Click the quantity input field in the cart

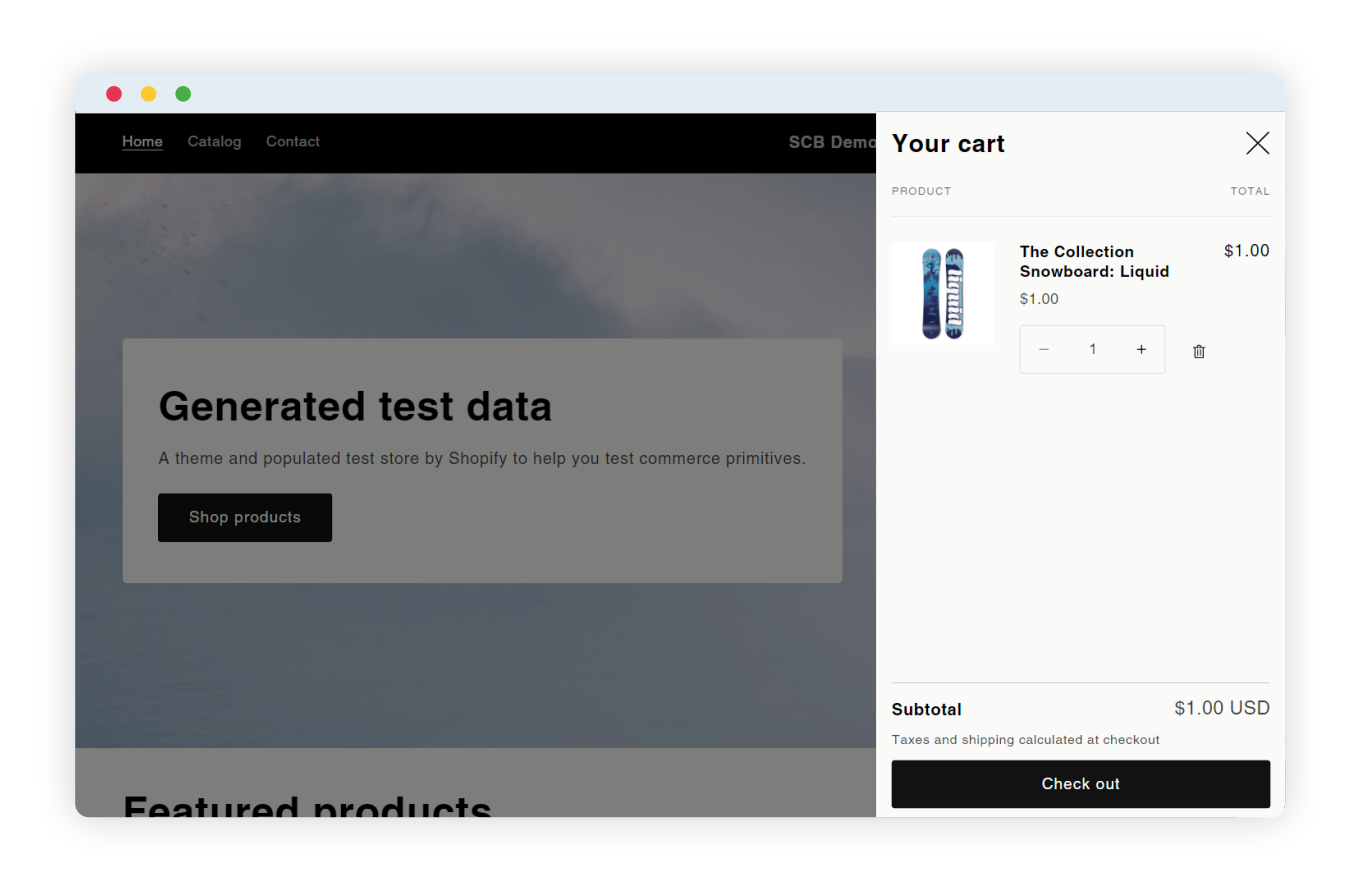pyautogui.click(x=1092, y=350)
